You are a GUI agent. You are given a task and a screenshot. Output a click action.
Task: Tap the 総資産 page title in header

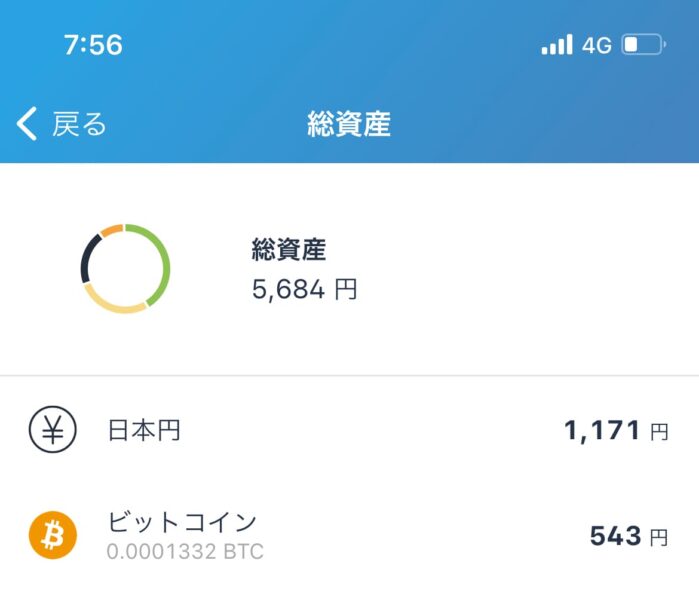(x=349, y=124)
